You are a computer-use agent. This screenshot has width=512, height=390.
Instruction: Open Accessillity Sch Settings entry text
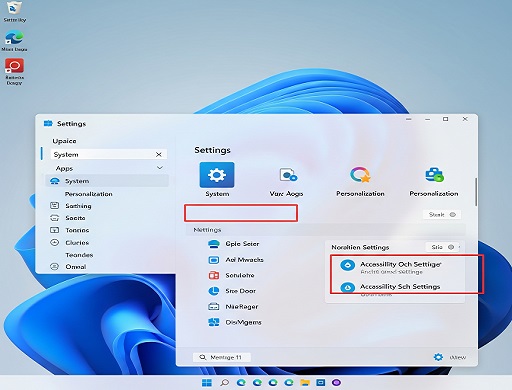[x=400, y=287]
